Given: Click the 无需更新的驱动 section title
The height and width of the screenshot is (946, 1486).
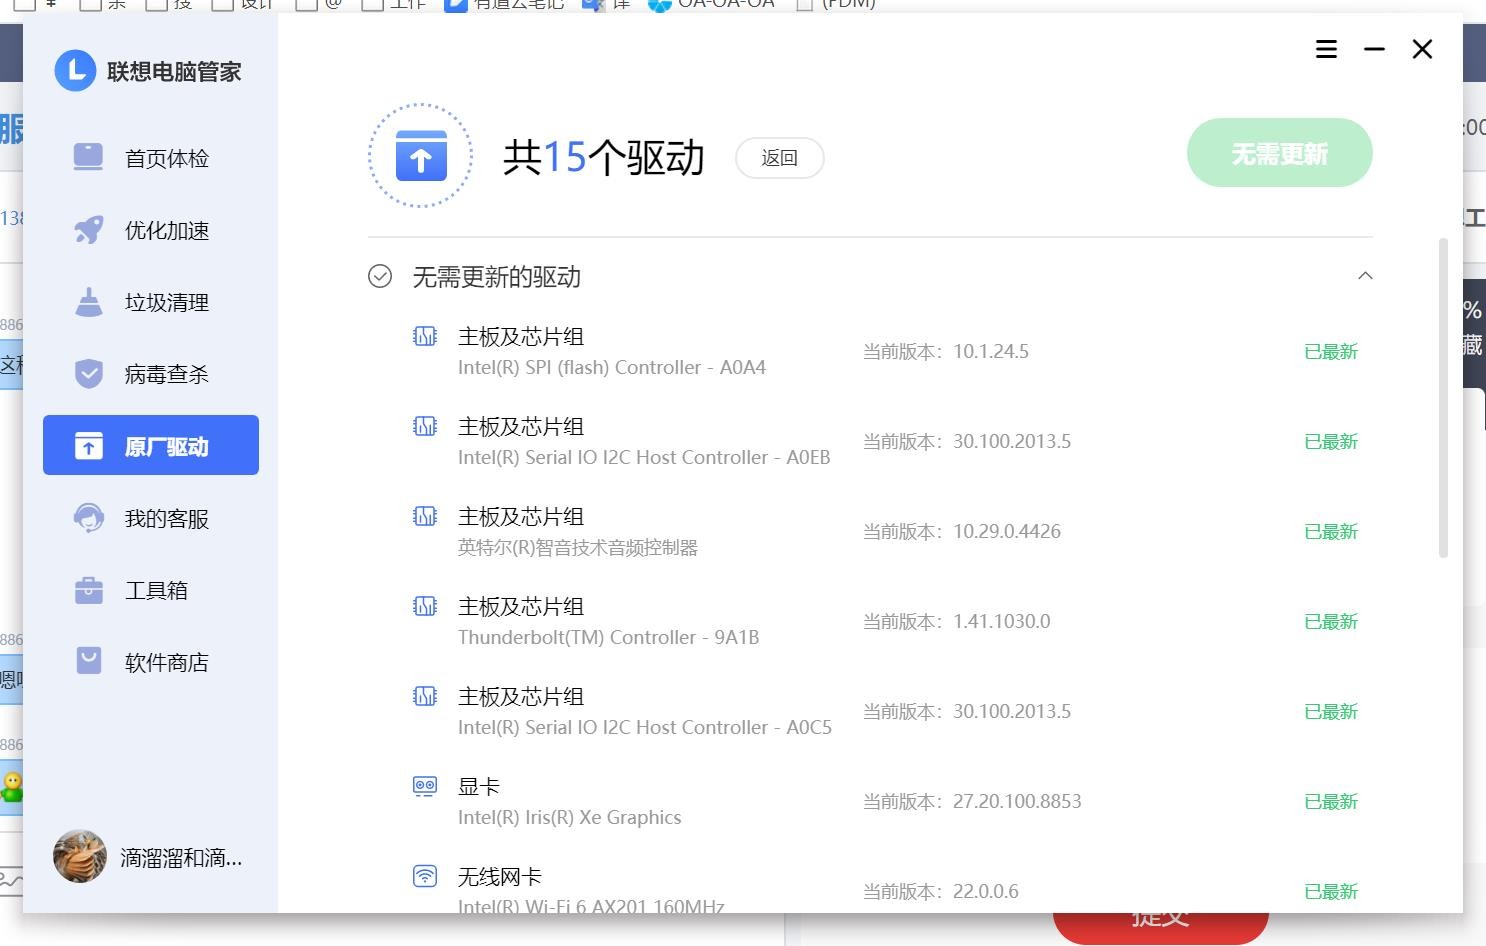Looking at the screenshot, I should tap(497, 277).
